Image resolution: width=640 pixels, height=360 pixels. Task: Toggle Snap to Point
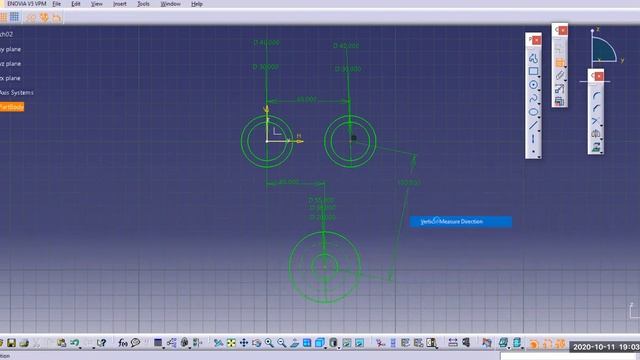pyautogui.click(x=15, y=17)
